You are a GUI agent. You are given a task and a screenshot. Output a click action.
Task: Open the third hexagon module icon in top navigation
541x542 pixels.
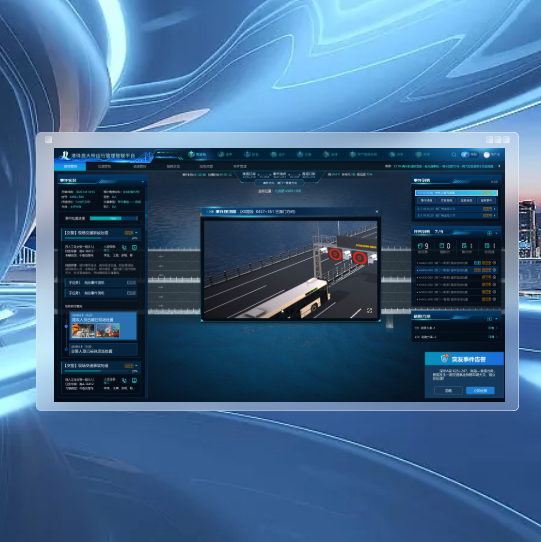(x=247, y=154)
